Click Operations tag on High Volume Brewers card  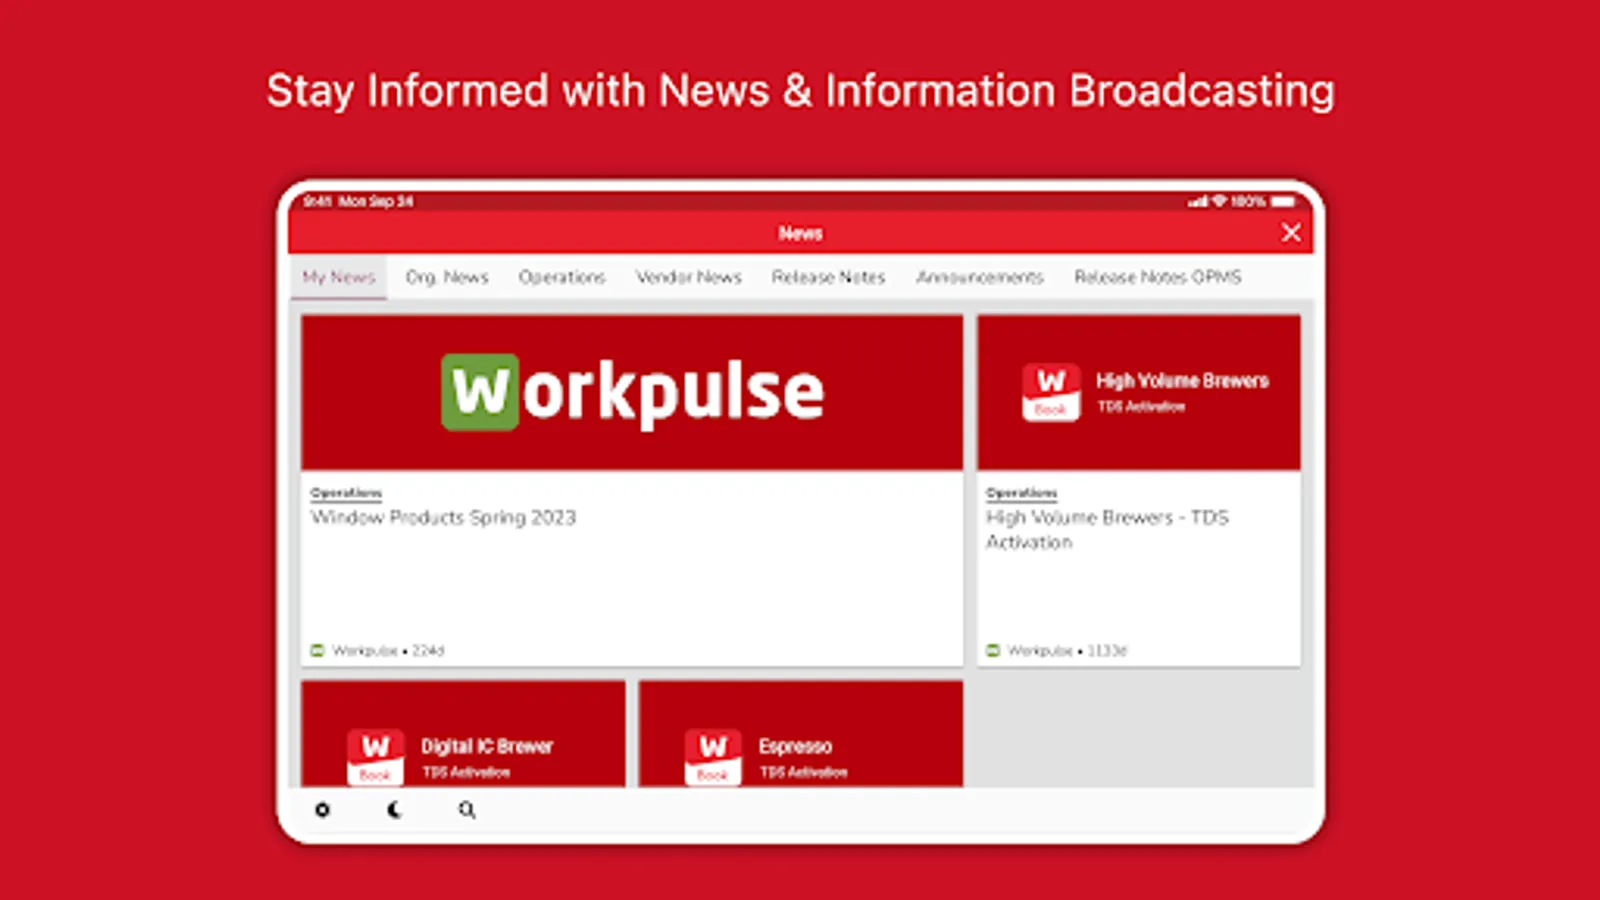(1021, 493)
